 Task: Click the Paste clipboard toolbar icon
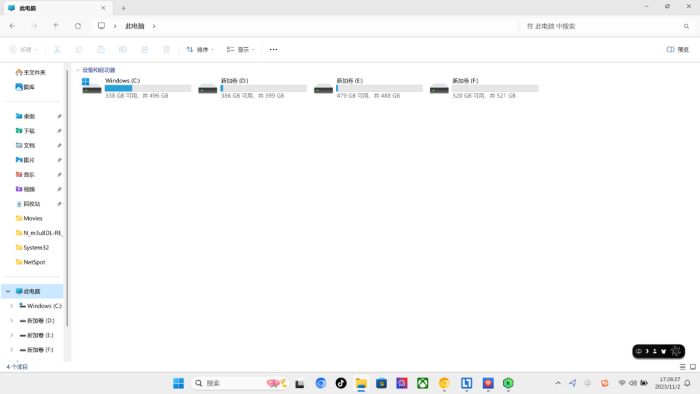tap(101, 50)
